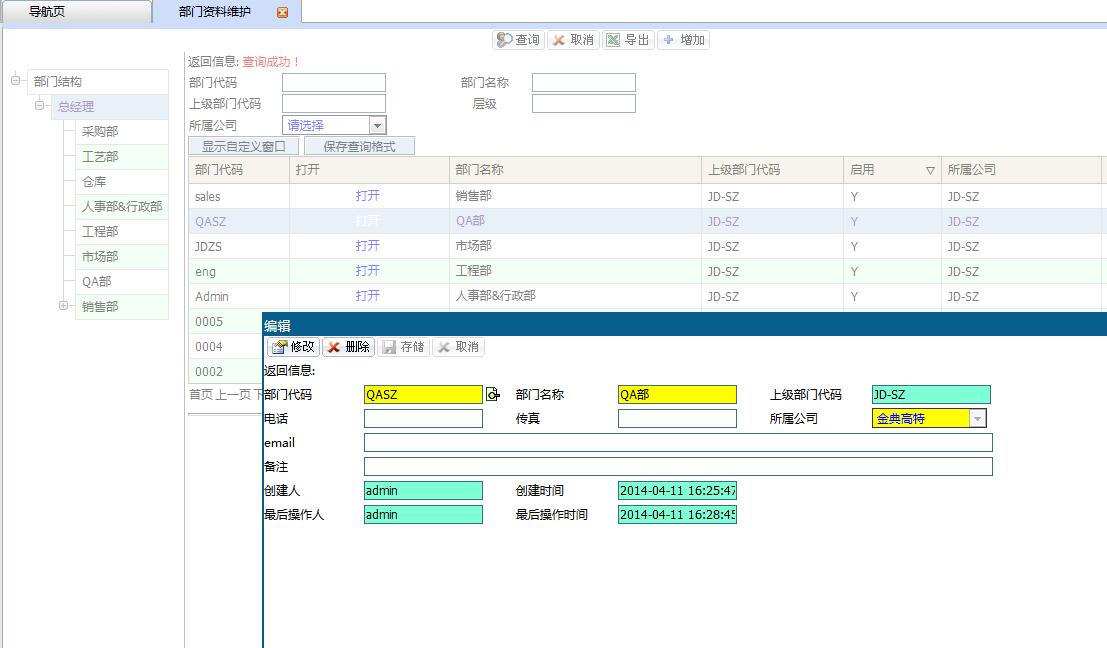Open the 所属公司 请选择 dropdown
1107x648 pixels.
point(378,126)
